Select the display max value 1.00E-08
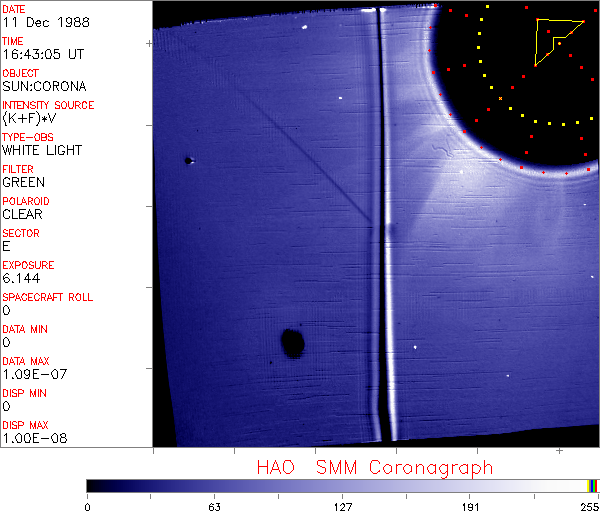 (x=35, y=438)
